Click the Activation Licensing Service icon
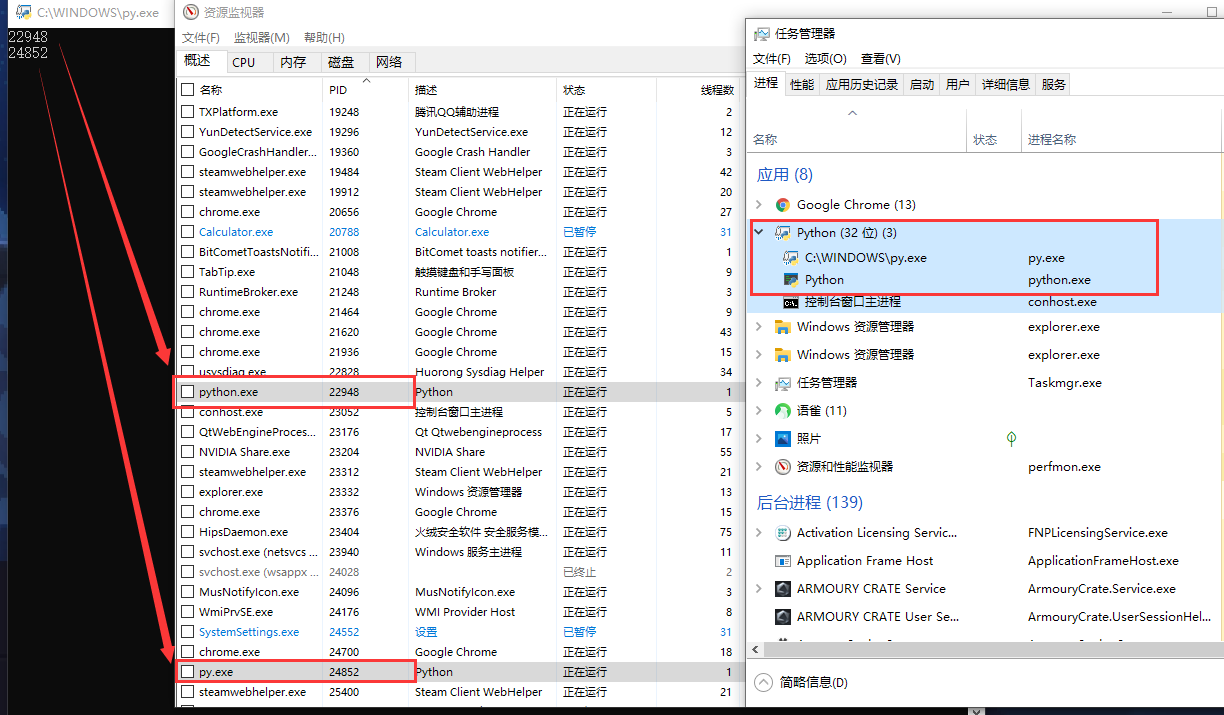The height and width of the screenshot is (715, 1224). point(783,533)
